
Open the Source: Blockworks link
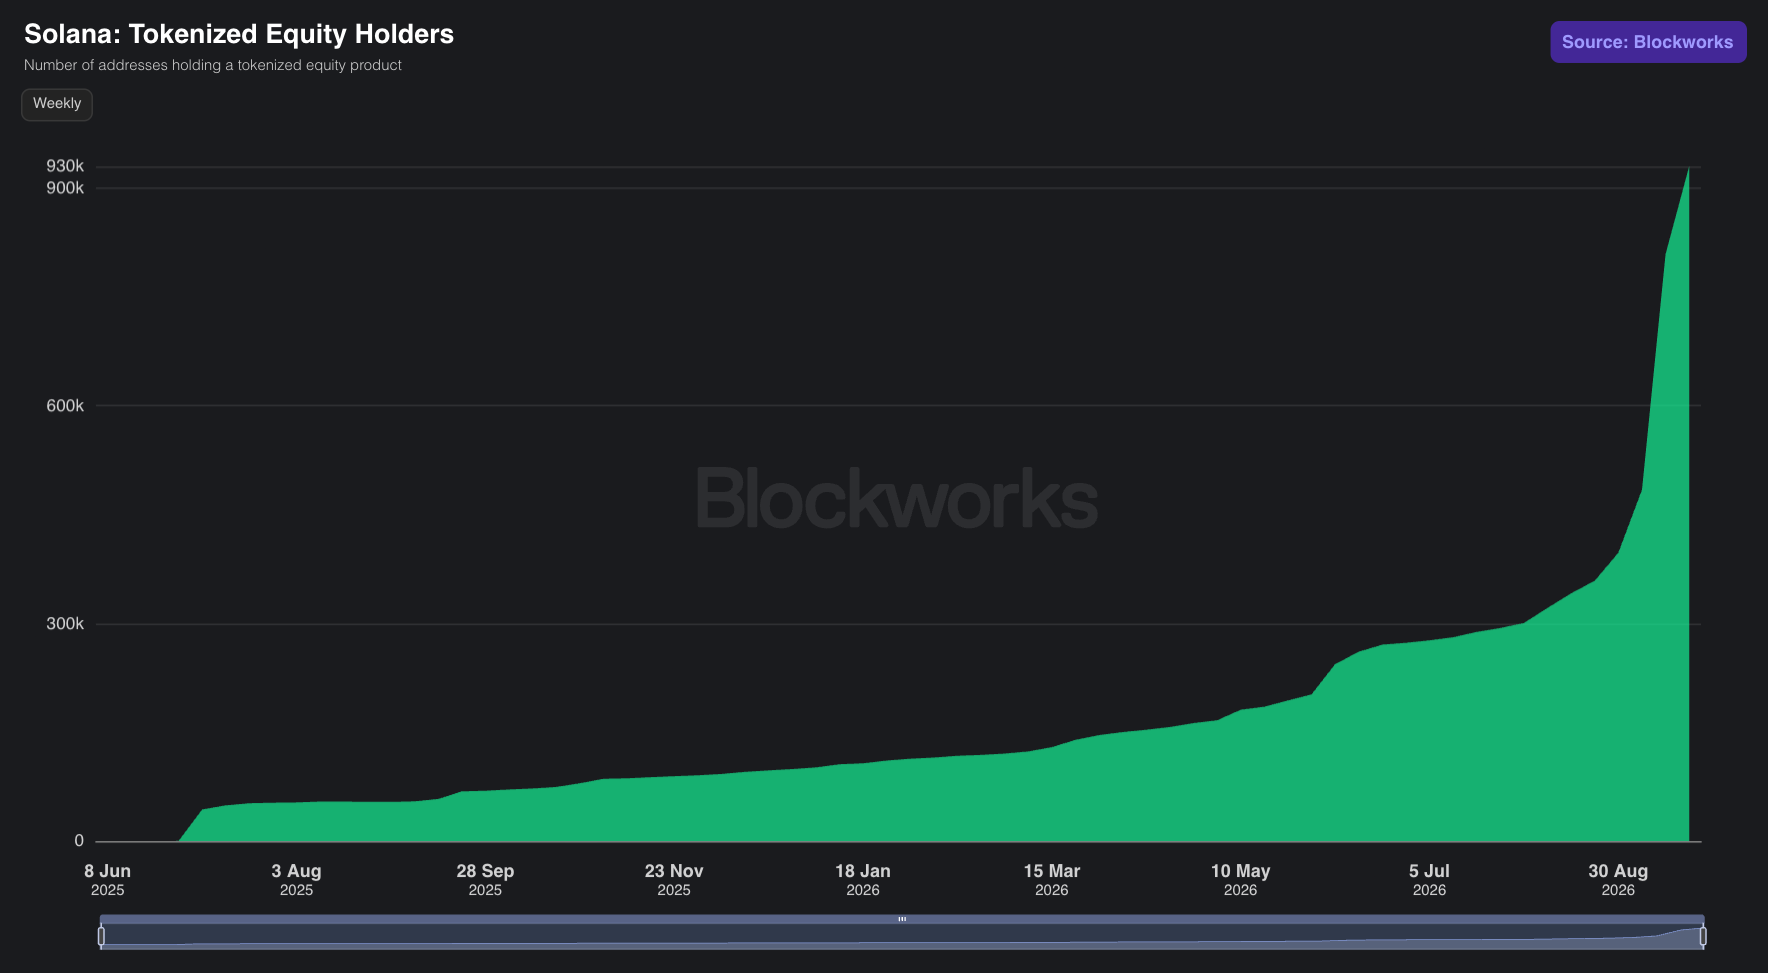coord(1648,42)
